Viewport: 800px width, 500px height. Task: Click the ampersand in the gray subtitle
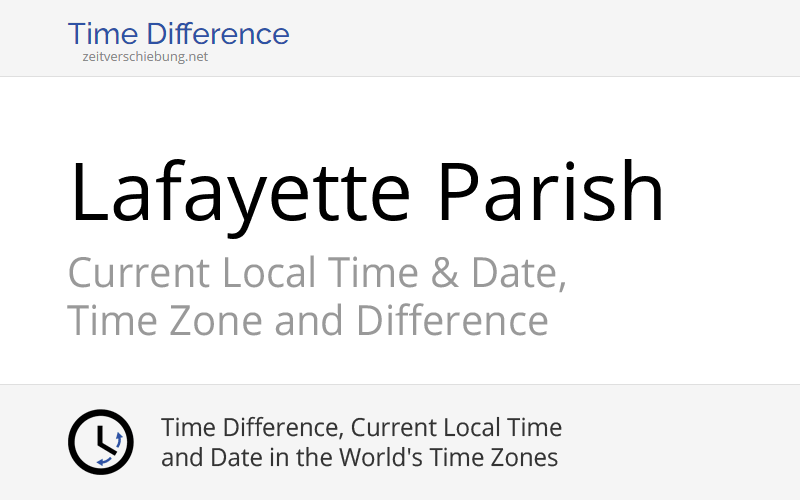[x=444, y=273]
